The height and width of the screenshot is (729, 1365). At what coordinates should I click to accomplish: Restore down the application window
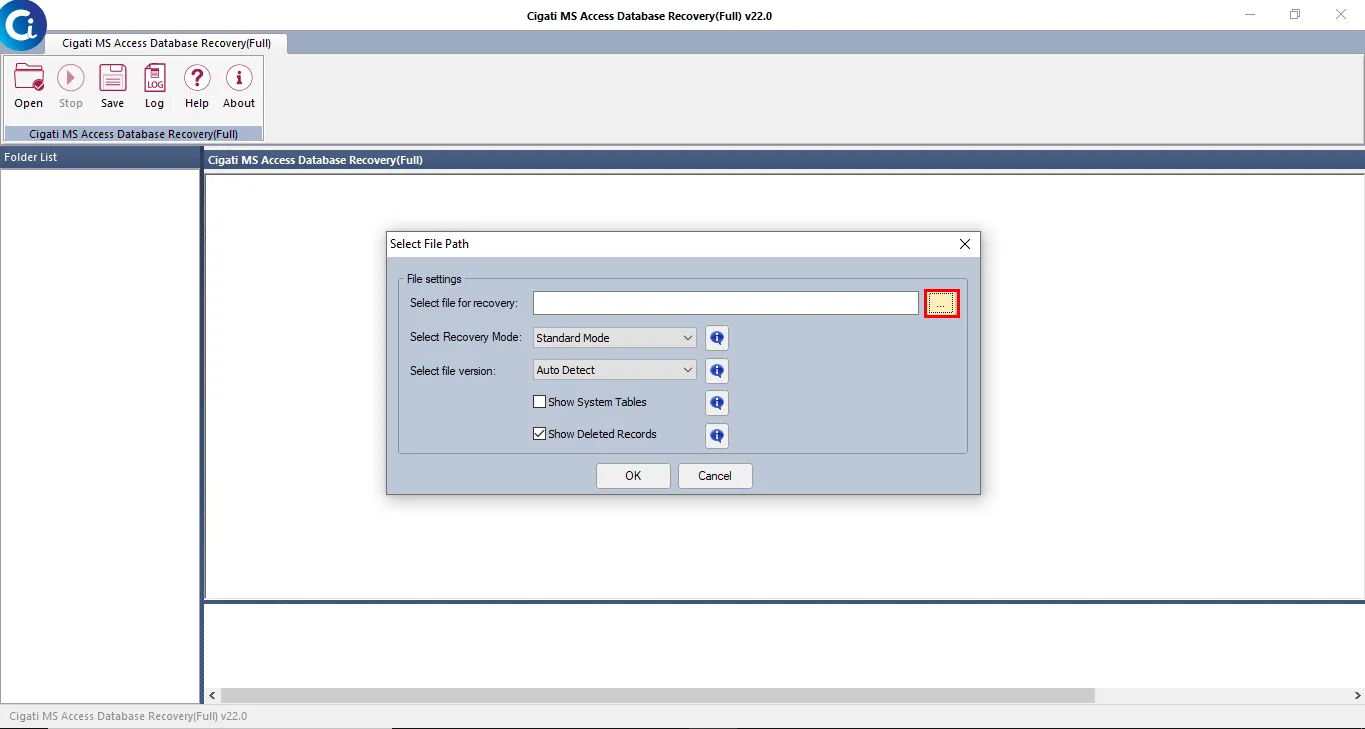click(1295, 15)
